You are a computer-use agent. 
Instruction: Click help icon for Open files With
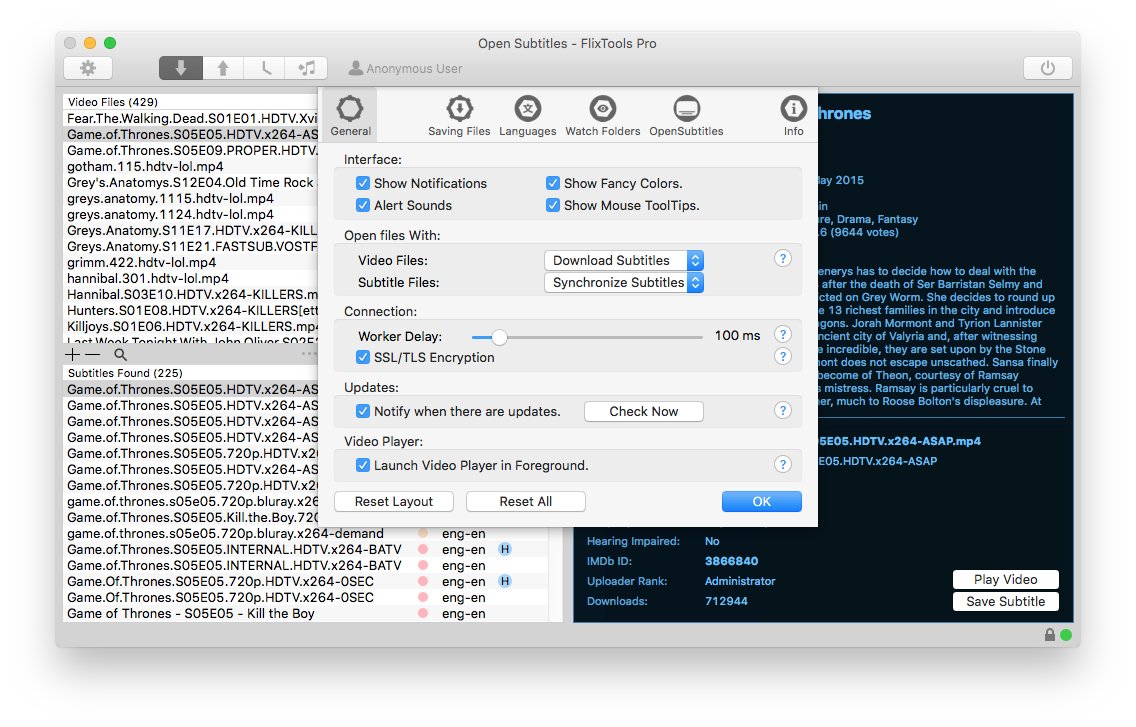(x=782, y=259)
